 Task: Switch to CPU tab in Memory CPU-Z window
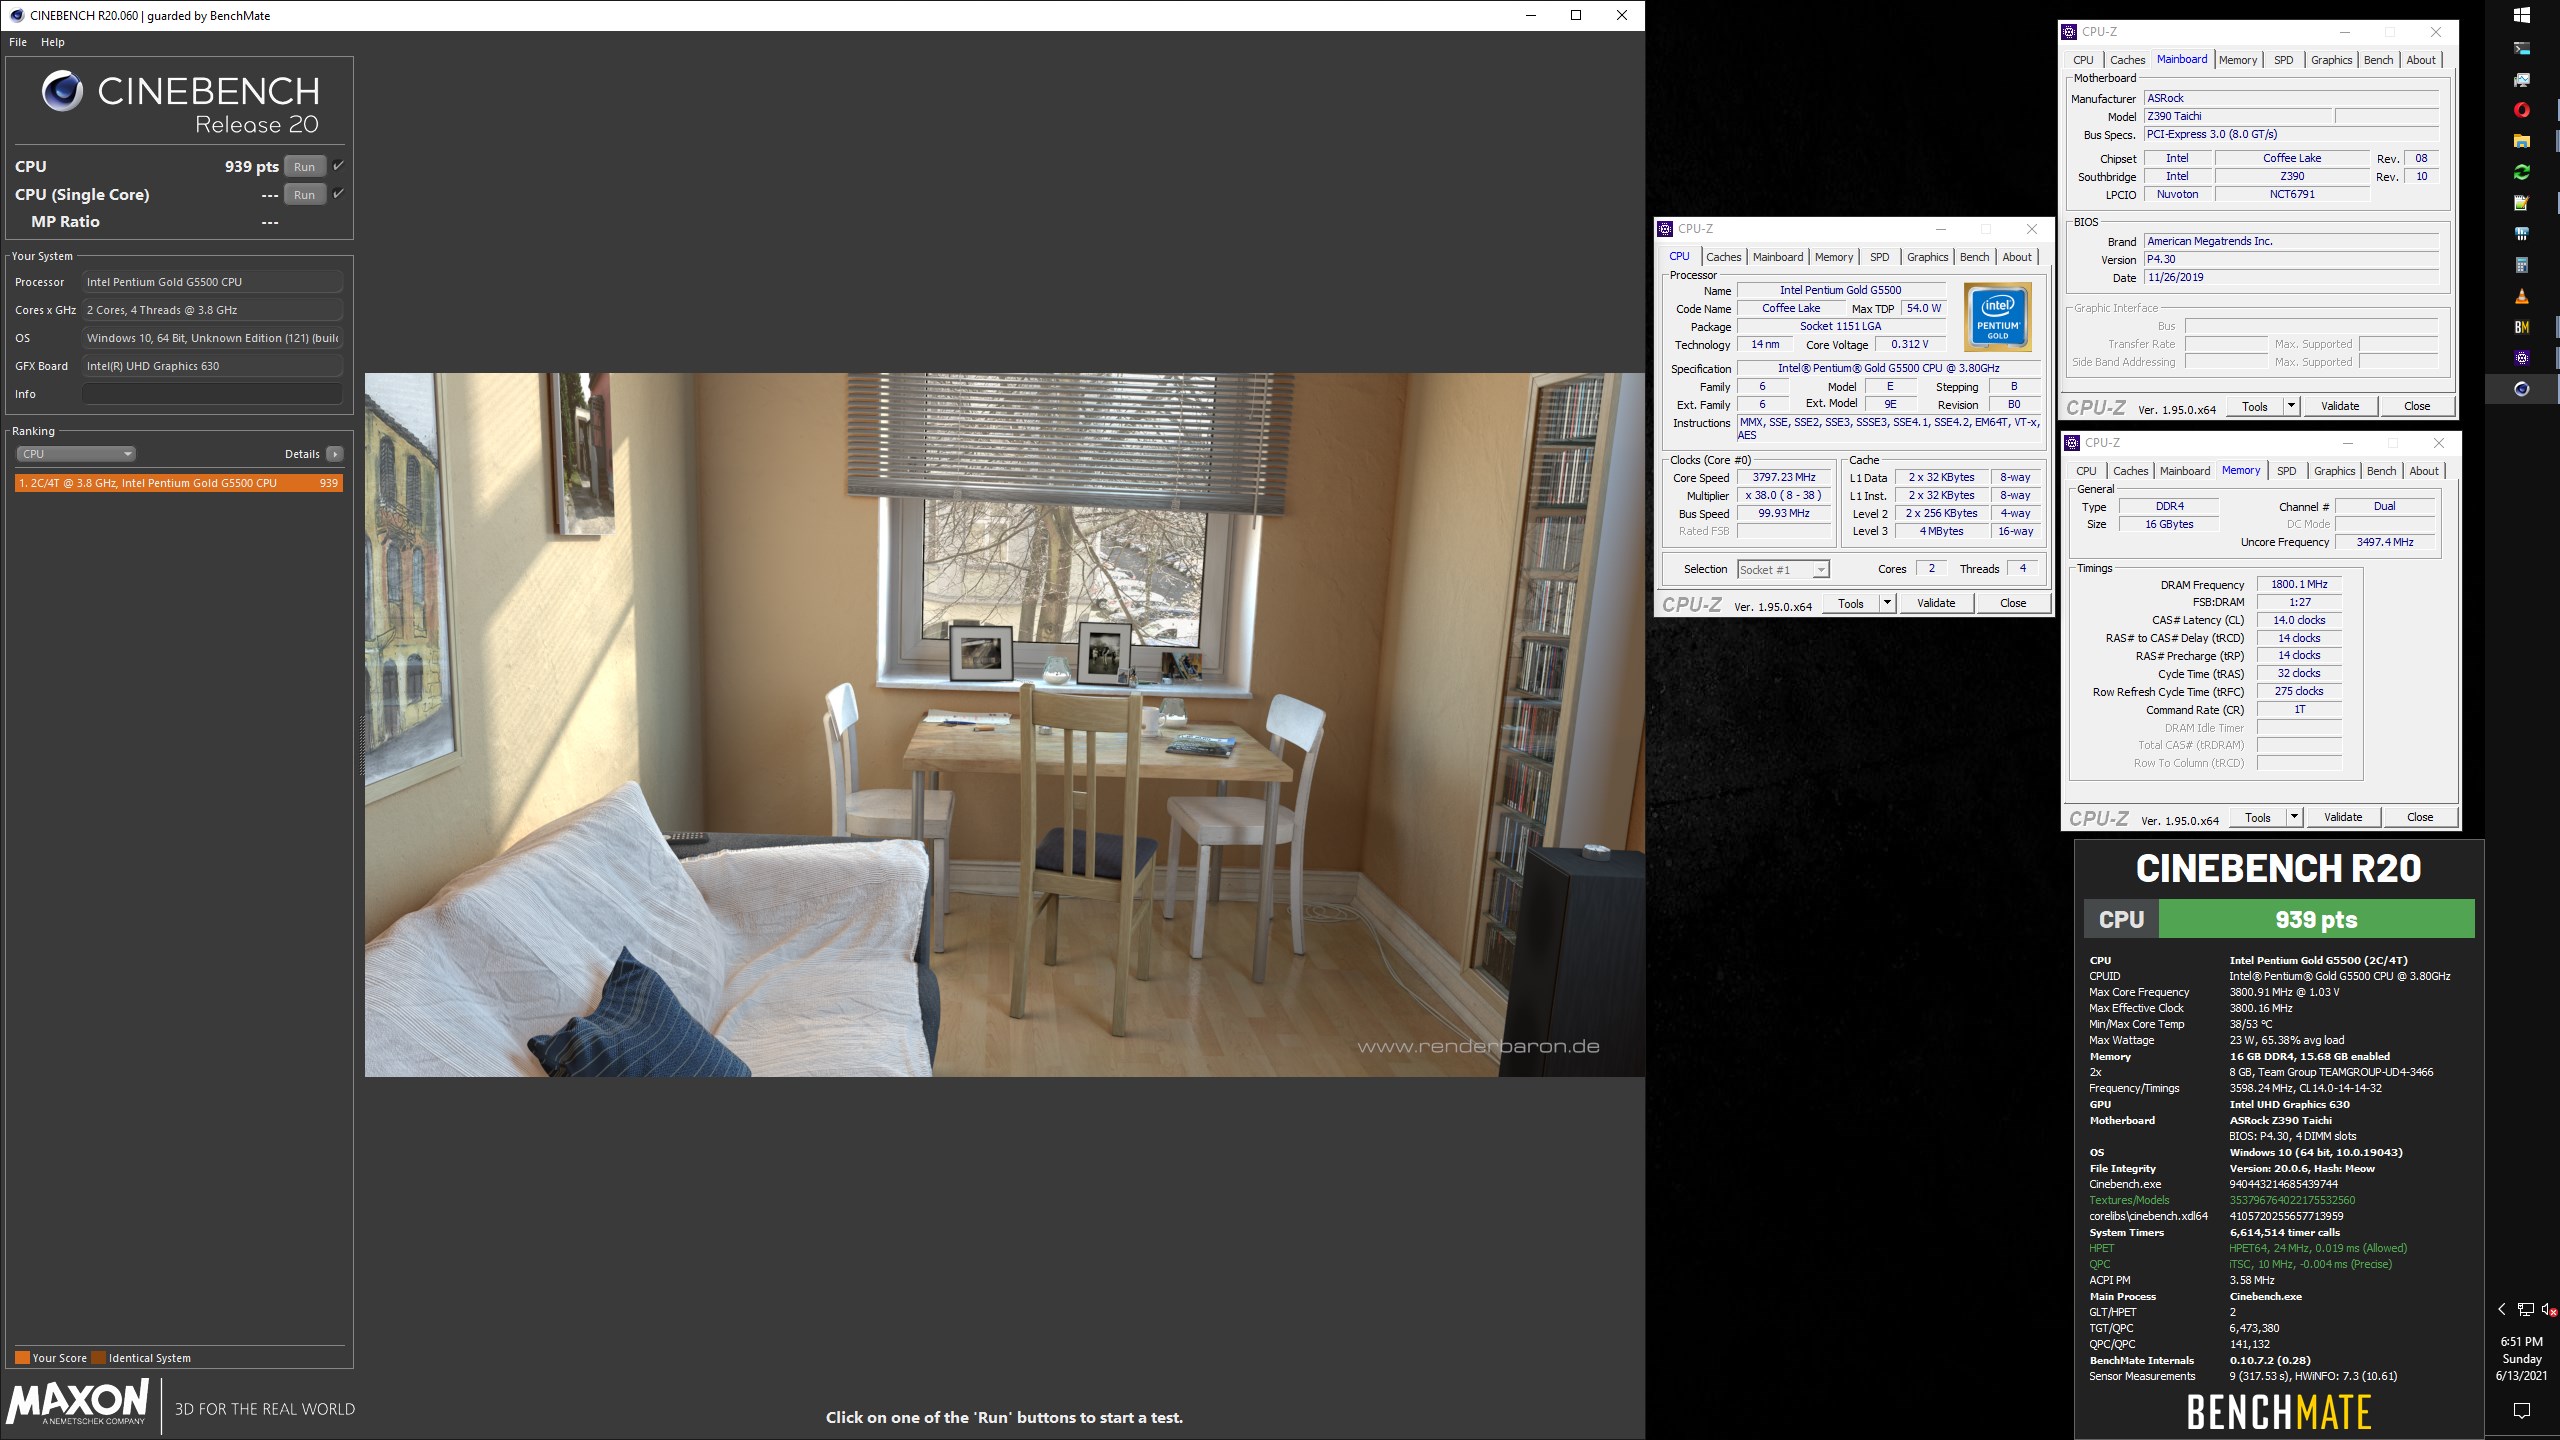pos(2085,471)
